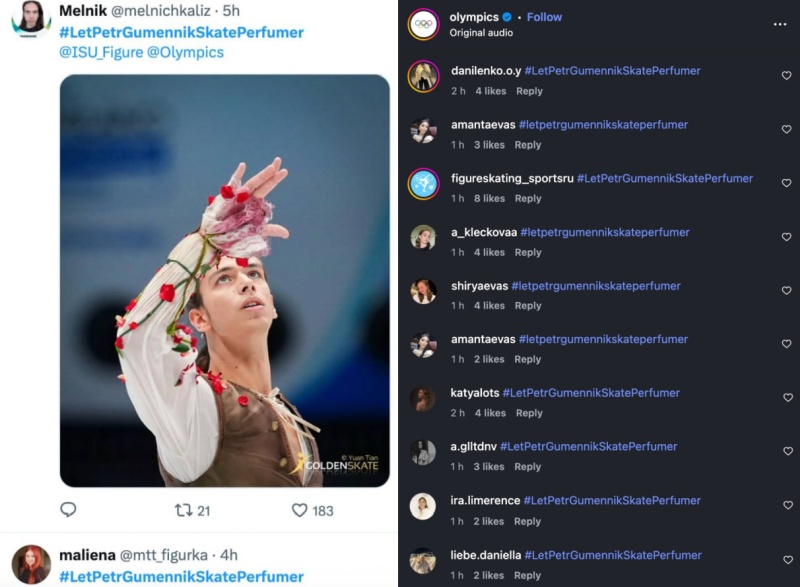Open the three-dot options menu beside olympics
The width and height of the screenshot is (800, 587).
point(780,24)
